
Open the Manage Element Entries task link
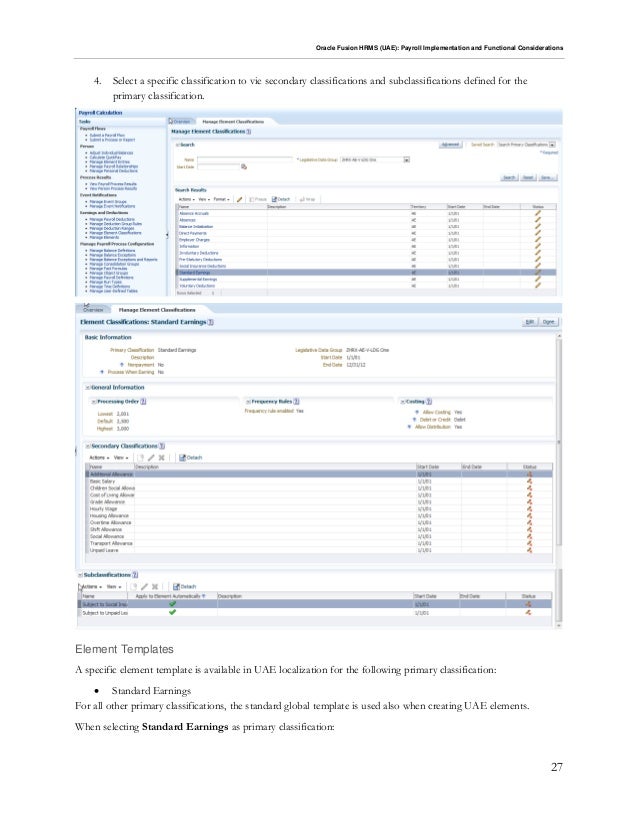coord(110,162)
